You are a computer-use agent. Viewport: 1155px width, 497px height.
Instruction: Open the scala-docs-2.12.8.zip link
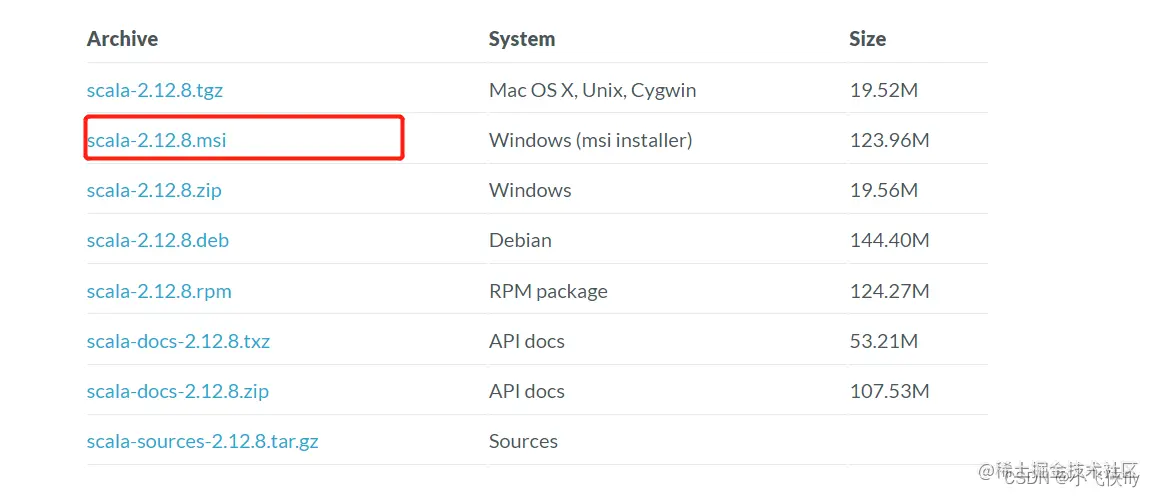point(178,392)
